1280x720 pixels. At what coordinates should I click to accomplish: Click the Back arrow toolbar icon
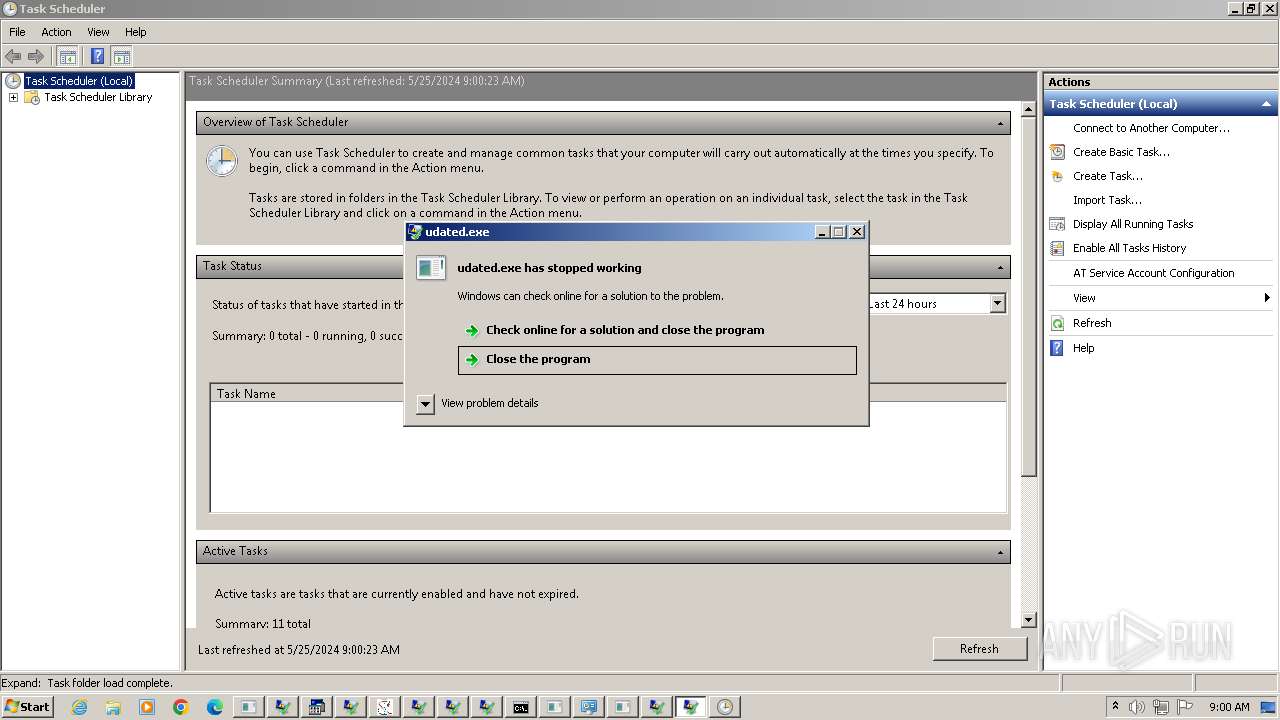13,56
